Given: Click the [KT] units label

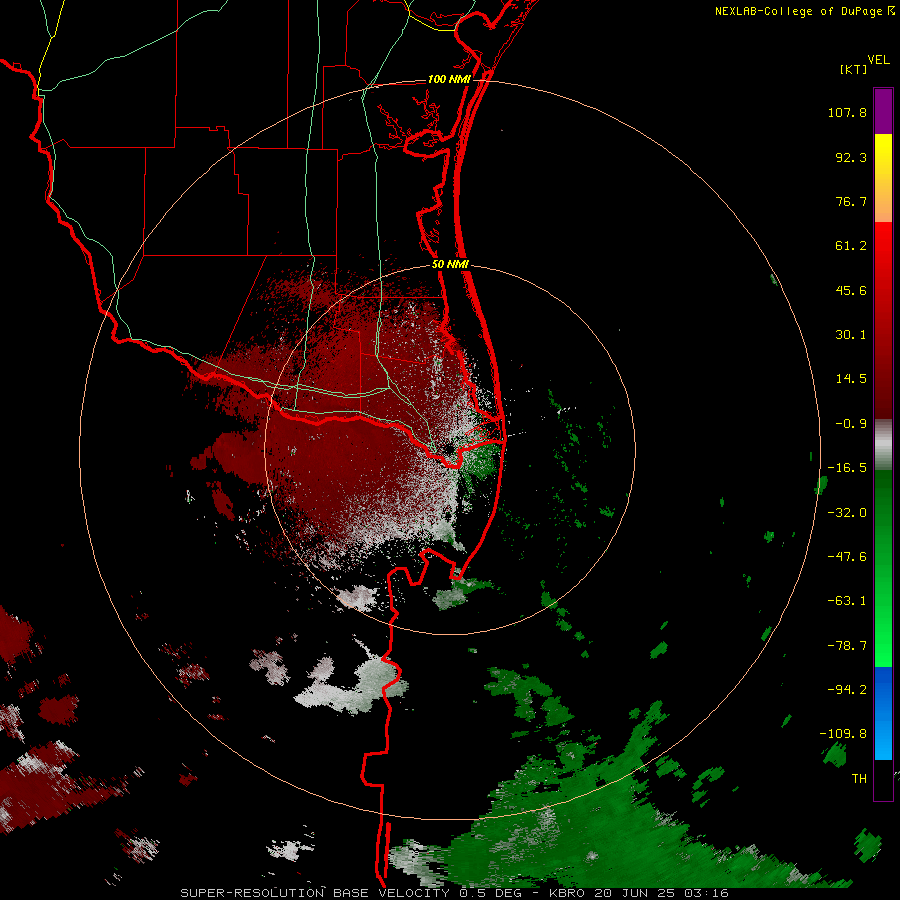Looking at the screenshot, I should click(854, 69).
